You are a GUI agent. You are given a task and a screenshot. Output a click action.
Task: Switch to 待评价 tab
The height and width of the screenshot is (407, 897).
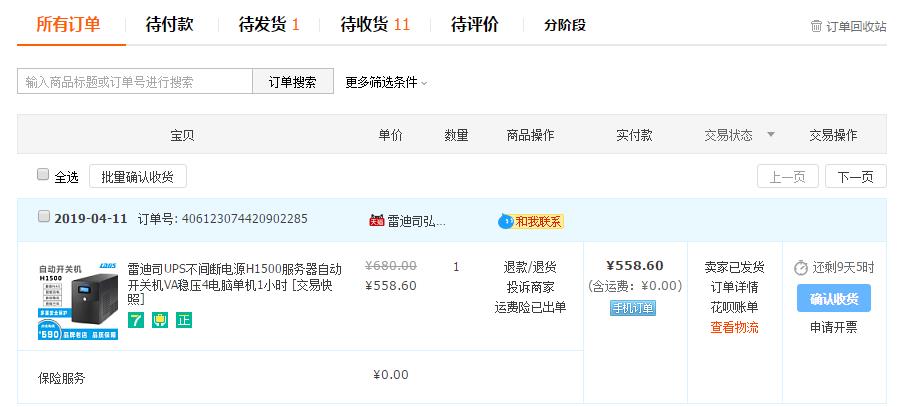click(x=475, y=25)
